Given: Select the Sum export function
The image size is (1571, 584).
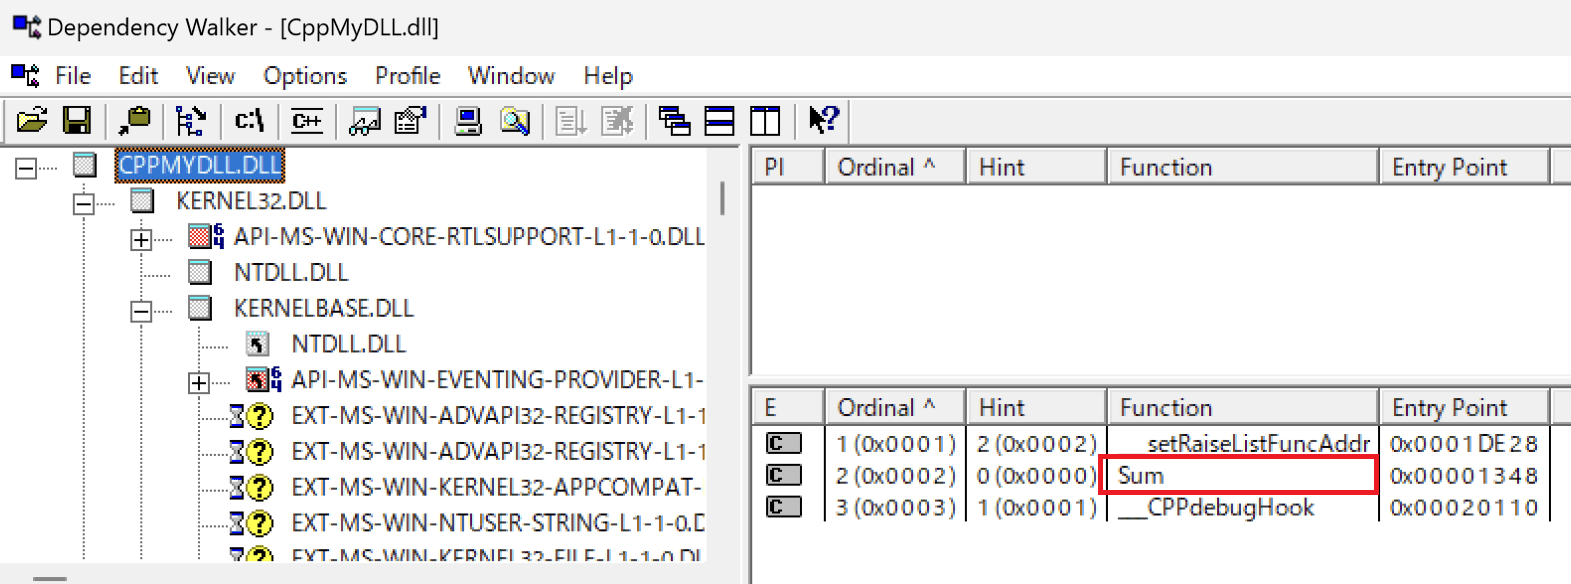Looking at the screenshot, I should coord(1141,475).
